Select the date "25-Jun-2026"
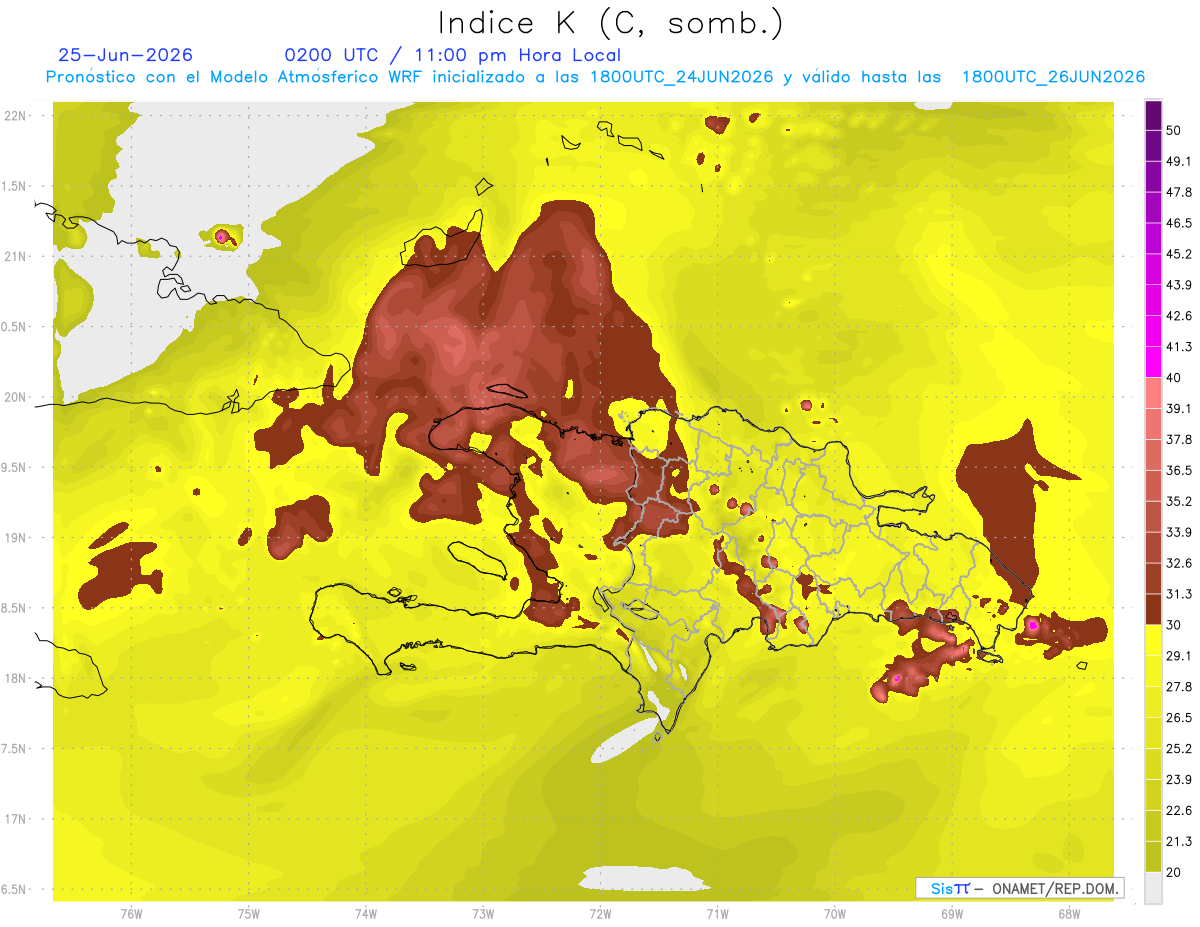The height and width of the screenshot is (927, 1200). [x=125, y=56]
